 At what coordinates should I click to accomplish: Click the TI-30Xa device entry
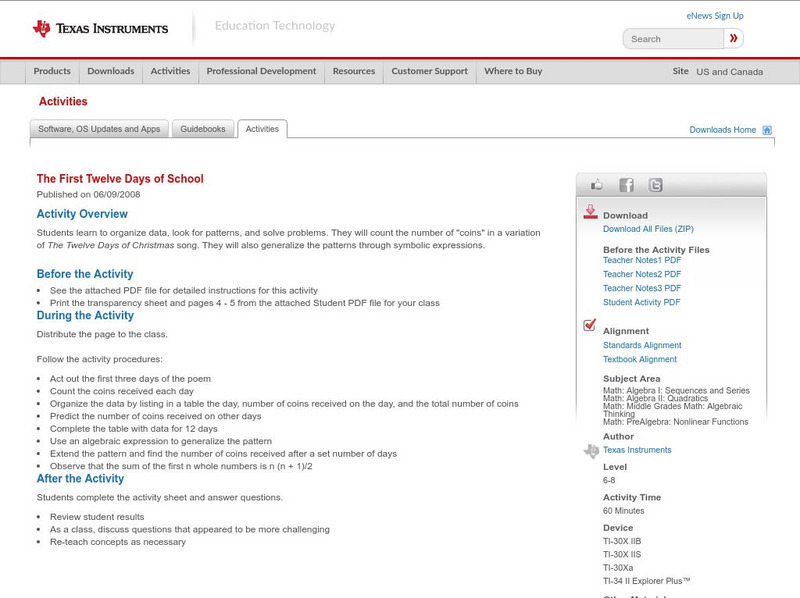618,568
